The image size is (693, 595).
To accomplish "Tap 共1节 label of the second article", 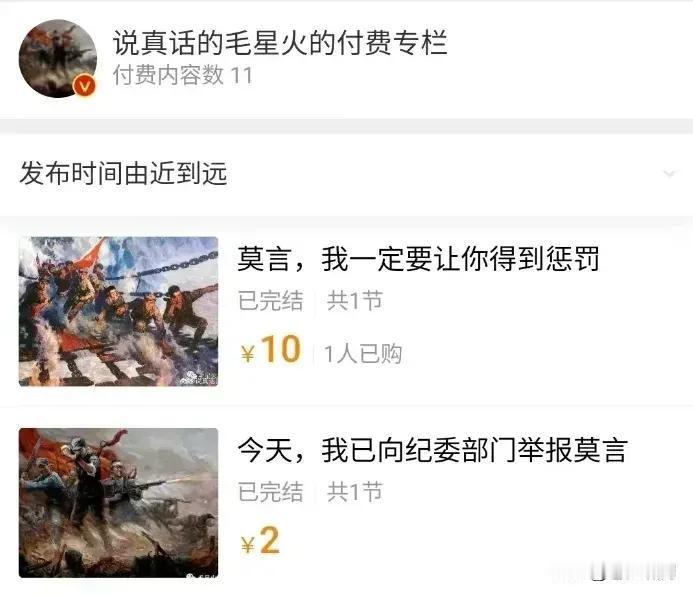I will [354, 492].
